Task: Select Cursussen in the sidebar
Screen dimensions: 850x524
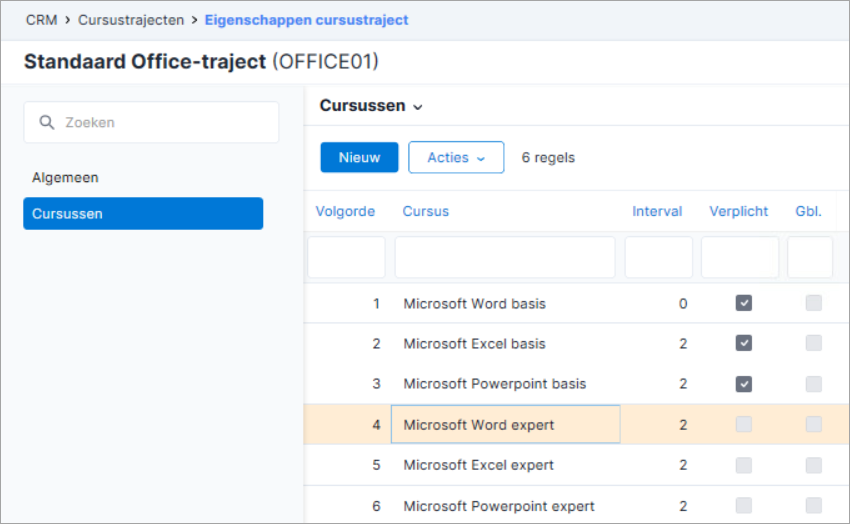Action: click(x=143, y=214)
